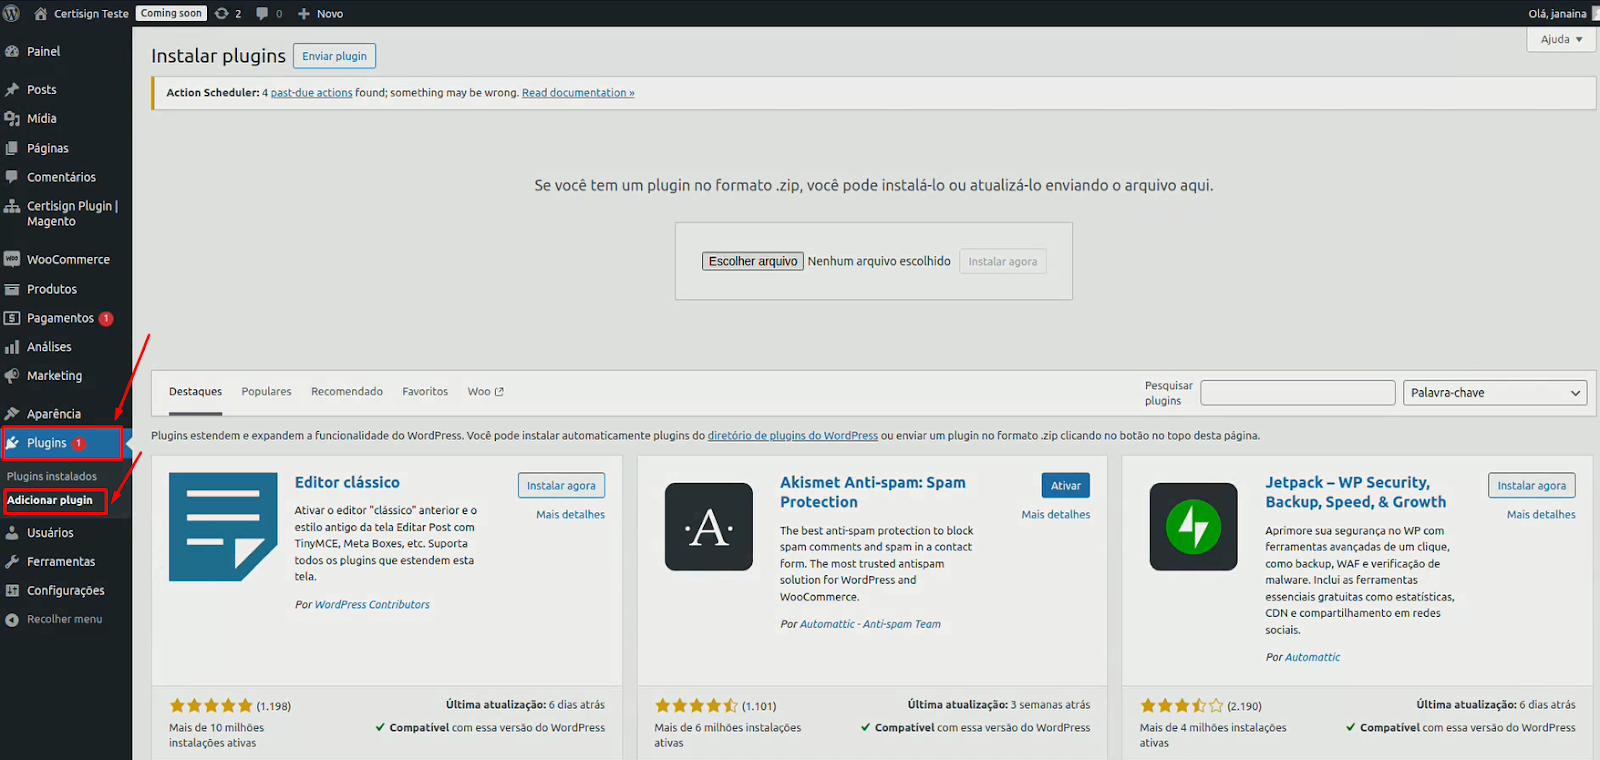
Task: Open Automattic - Anti-spam Team author link
Action: [870, 624]
